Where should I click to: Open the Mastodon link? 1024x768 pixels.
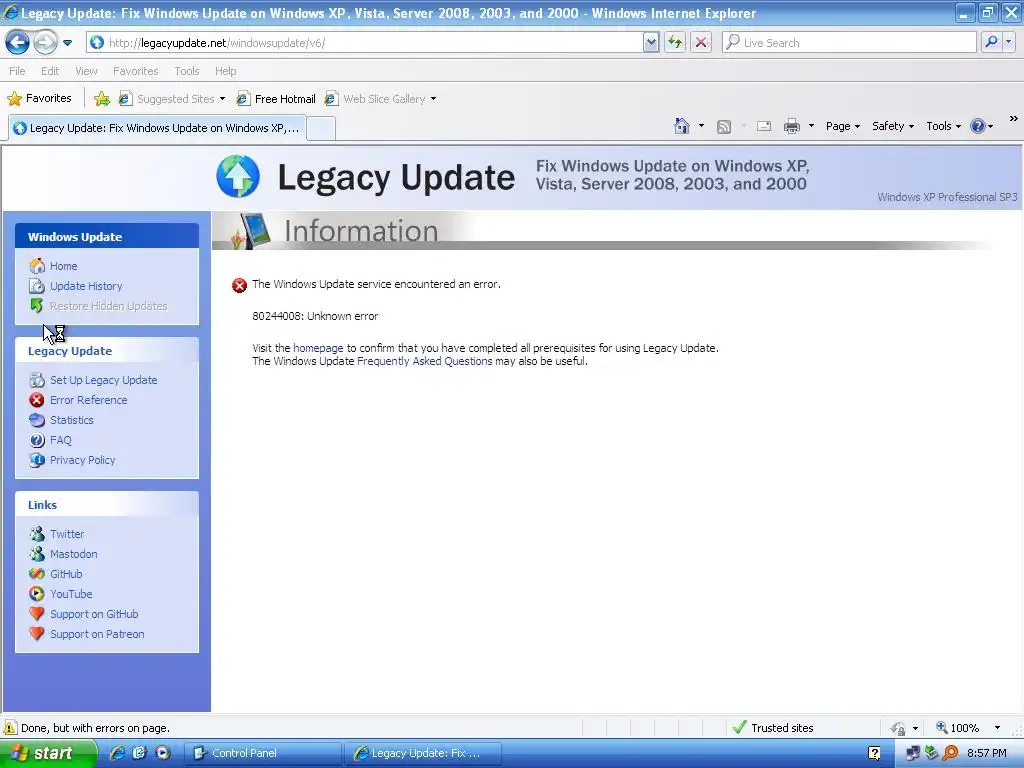click(73, 554)
